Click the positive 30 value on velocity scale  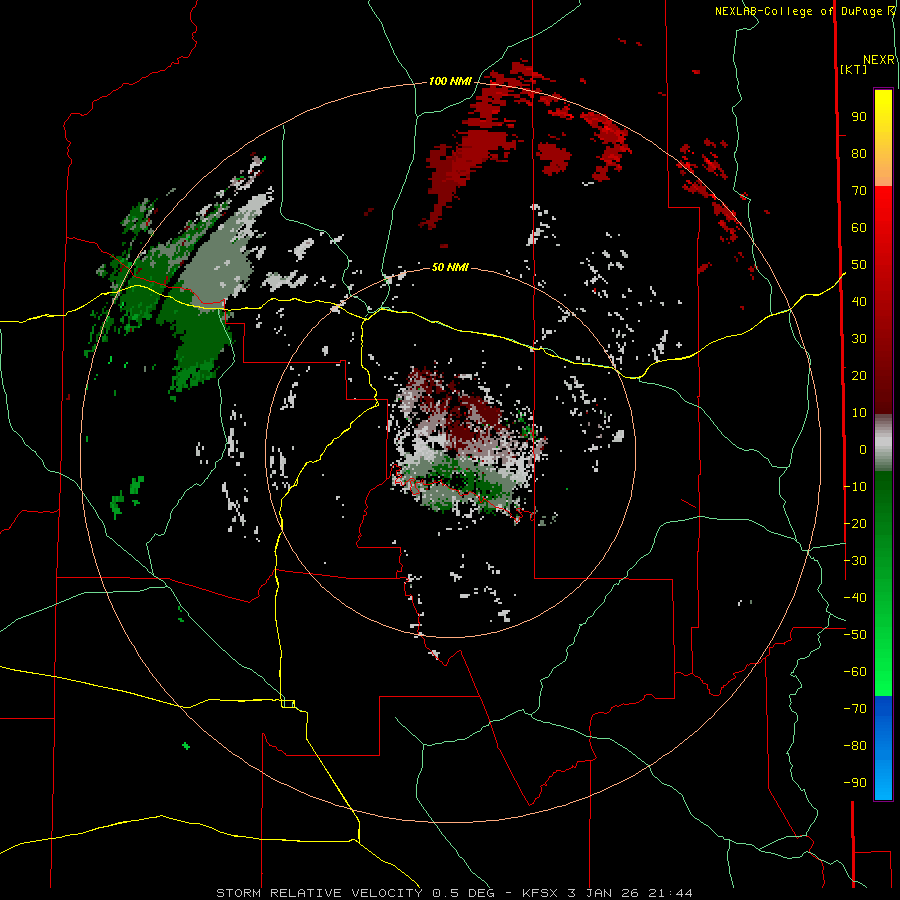[859, 339]
